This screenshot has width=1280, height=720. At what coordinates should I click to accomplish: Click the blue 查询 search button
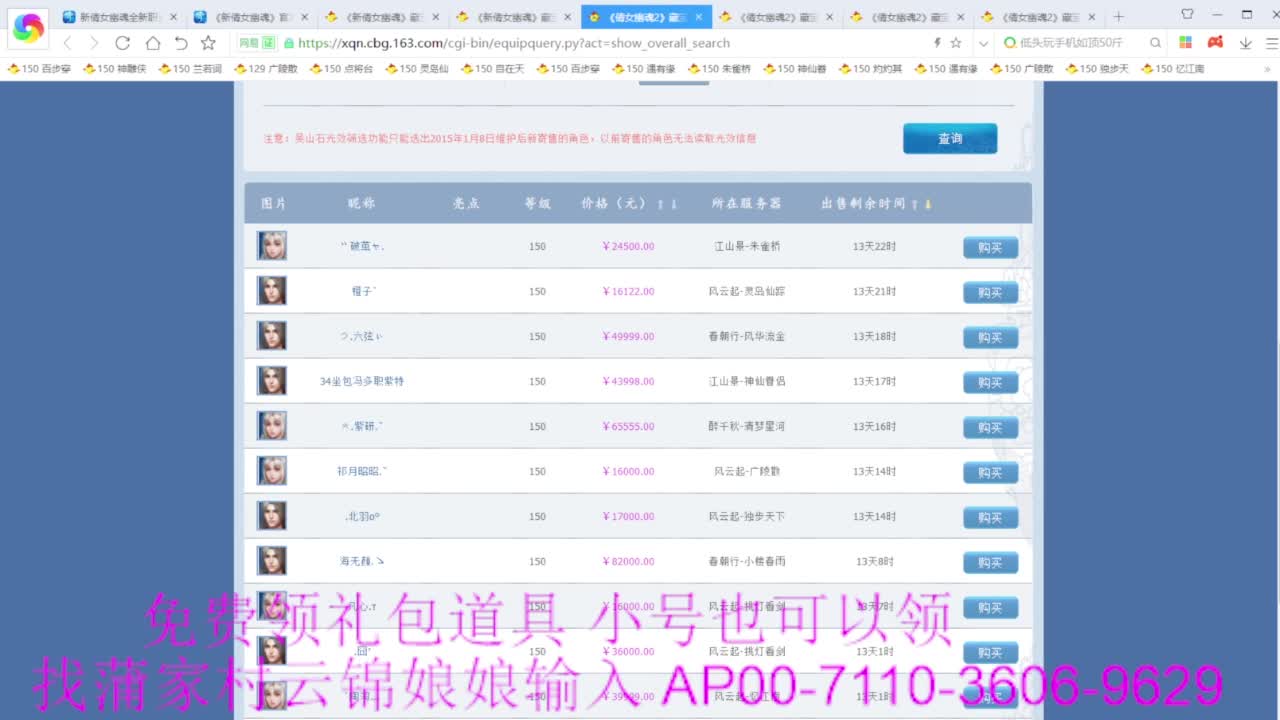tap(950, 139)
